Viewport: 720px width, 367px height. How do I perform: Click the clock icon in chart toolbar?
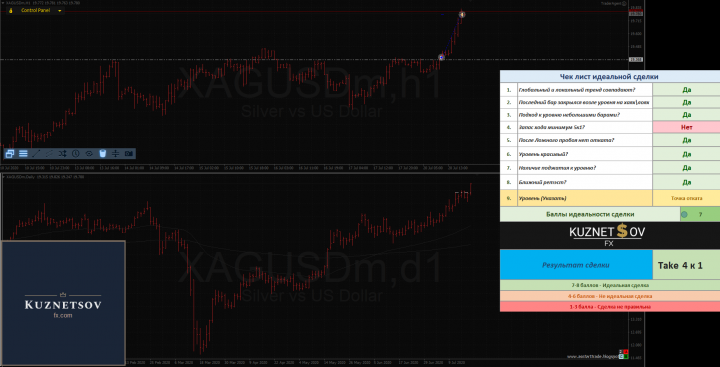tap(76, 153)
